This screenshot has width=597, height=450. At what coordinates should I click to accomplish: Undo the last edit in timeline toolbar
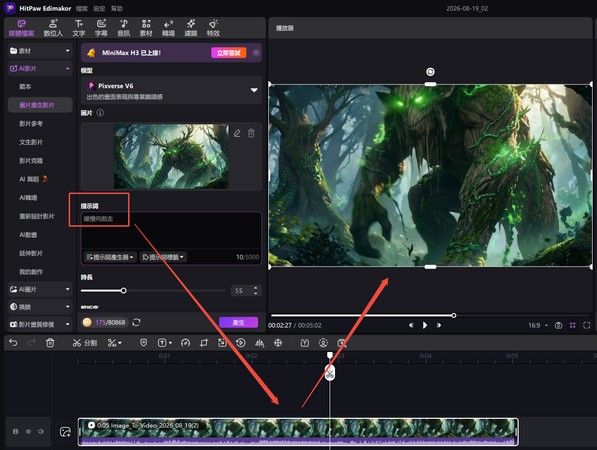tap(13, 343)
